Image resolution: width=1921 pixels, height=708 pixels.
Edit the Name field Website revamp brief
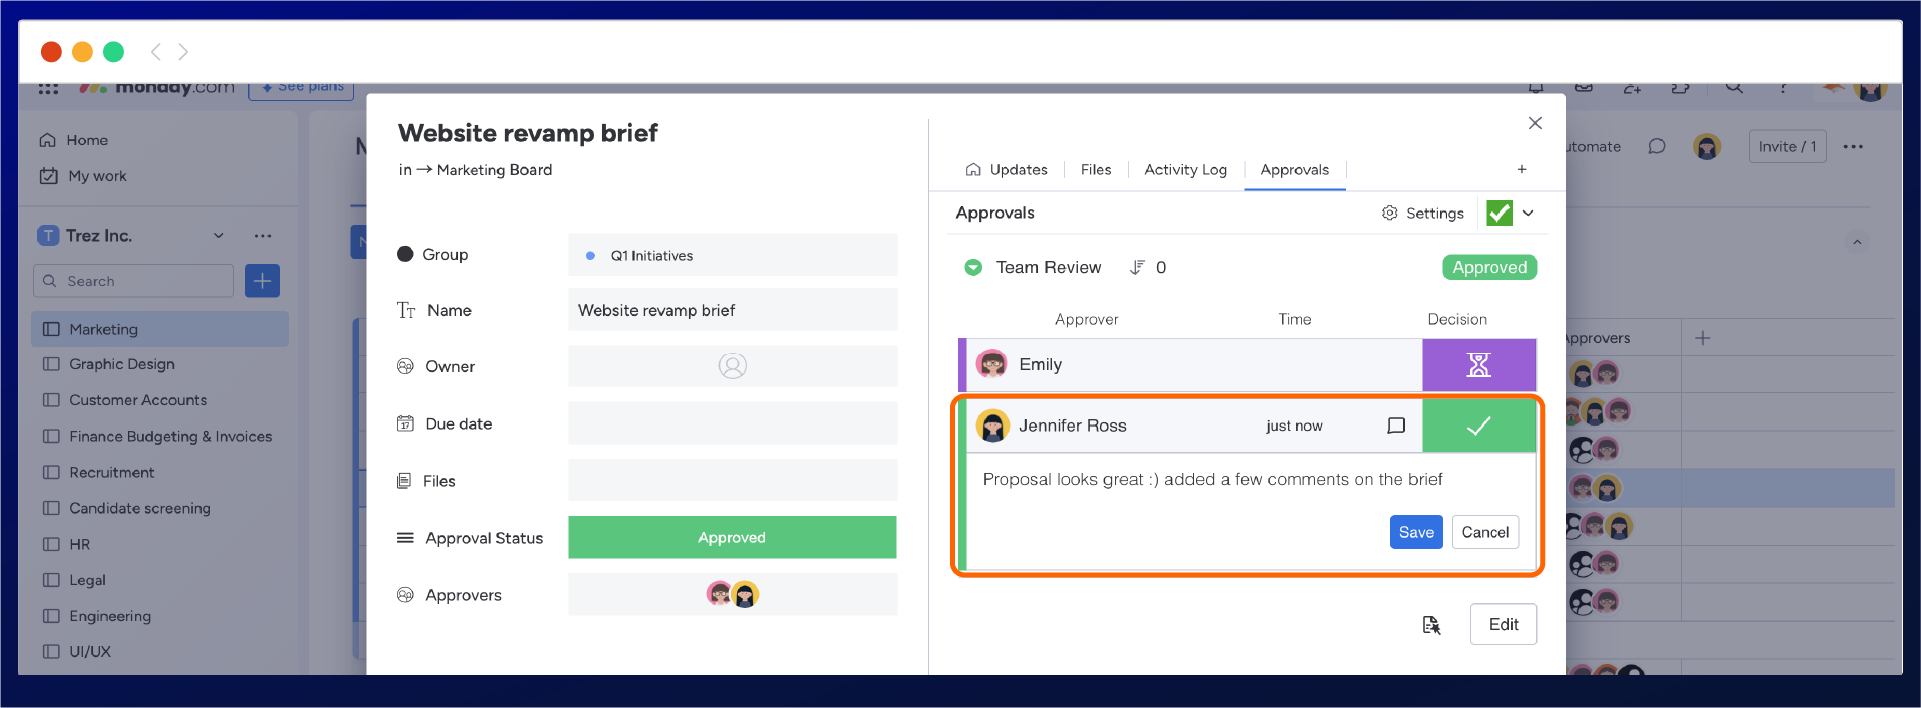coord(732,310)
